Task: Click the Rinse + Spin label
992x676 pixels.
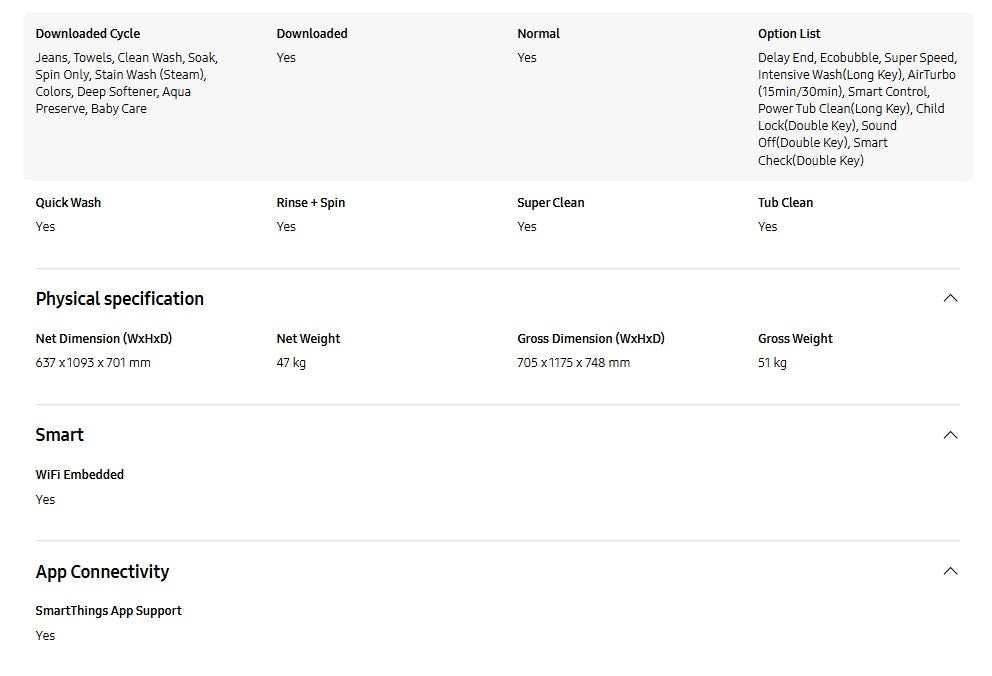Action: [310, 203]
